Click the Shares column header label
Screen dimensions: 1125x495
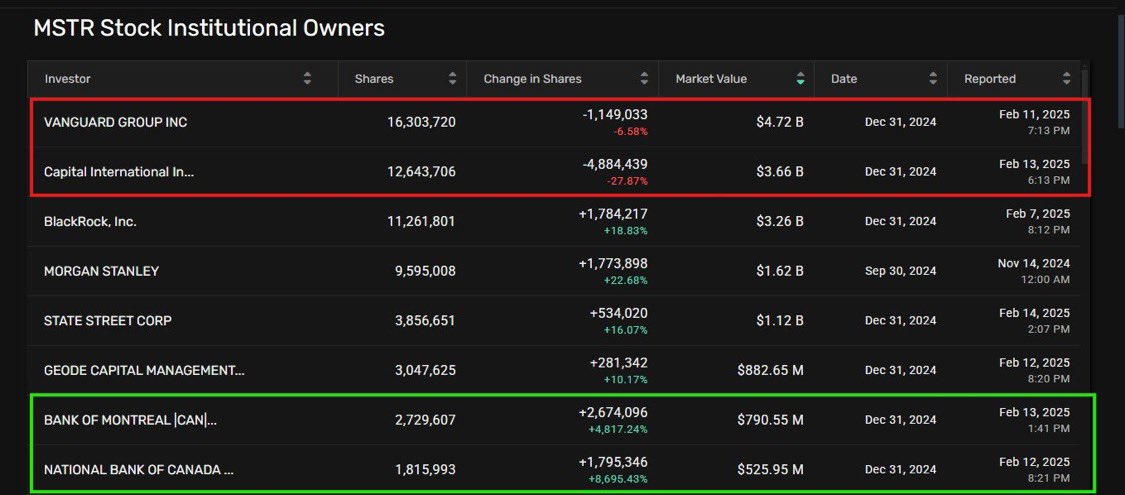[374, 79]
